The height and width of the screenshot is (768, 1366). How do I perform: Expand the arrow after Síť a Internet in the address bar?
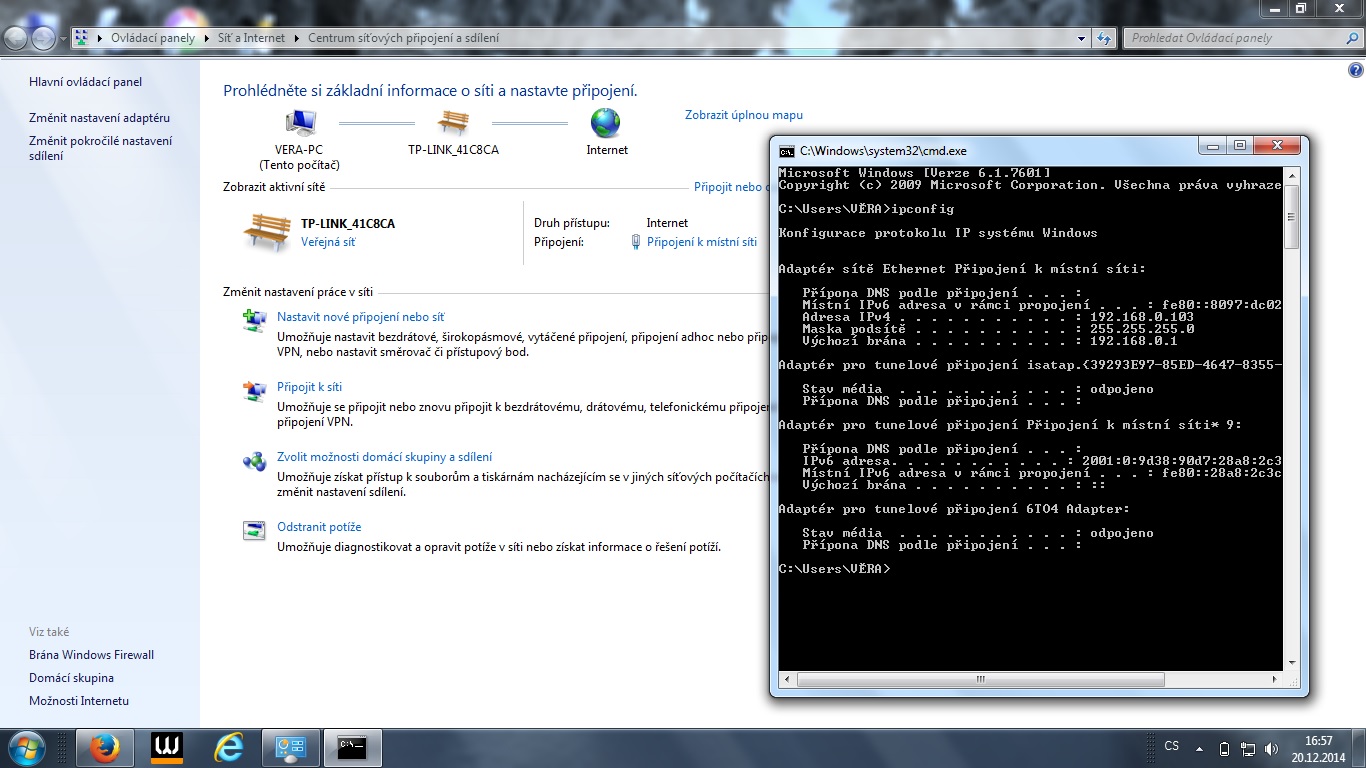[x=296, y=38]
